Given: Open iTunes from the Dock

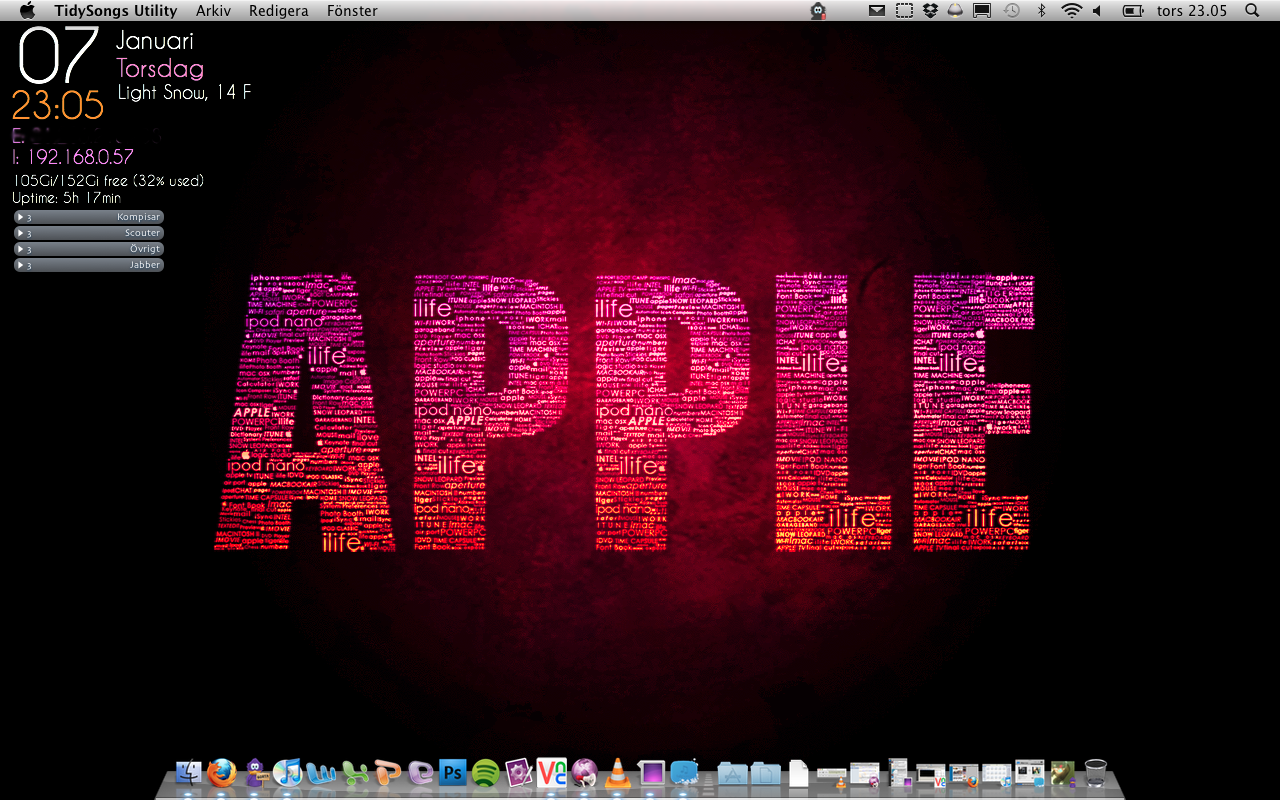Looking at the screenshot, I should 288,772.
